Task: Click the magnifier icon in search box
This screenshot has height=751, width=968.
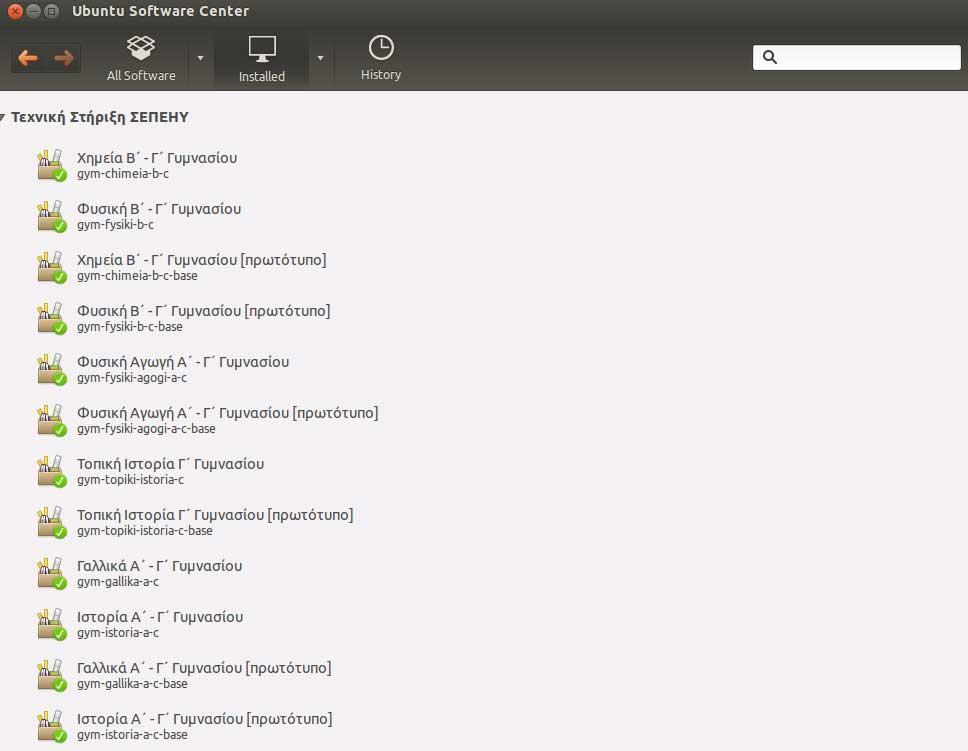Action: (x=769, y=57)
